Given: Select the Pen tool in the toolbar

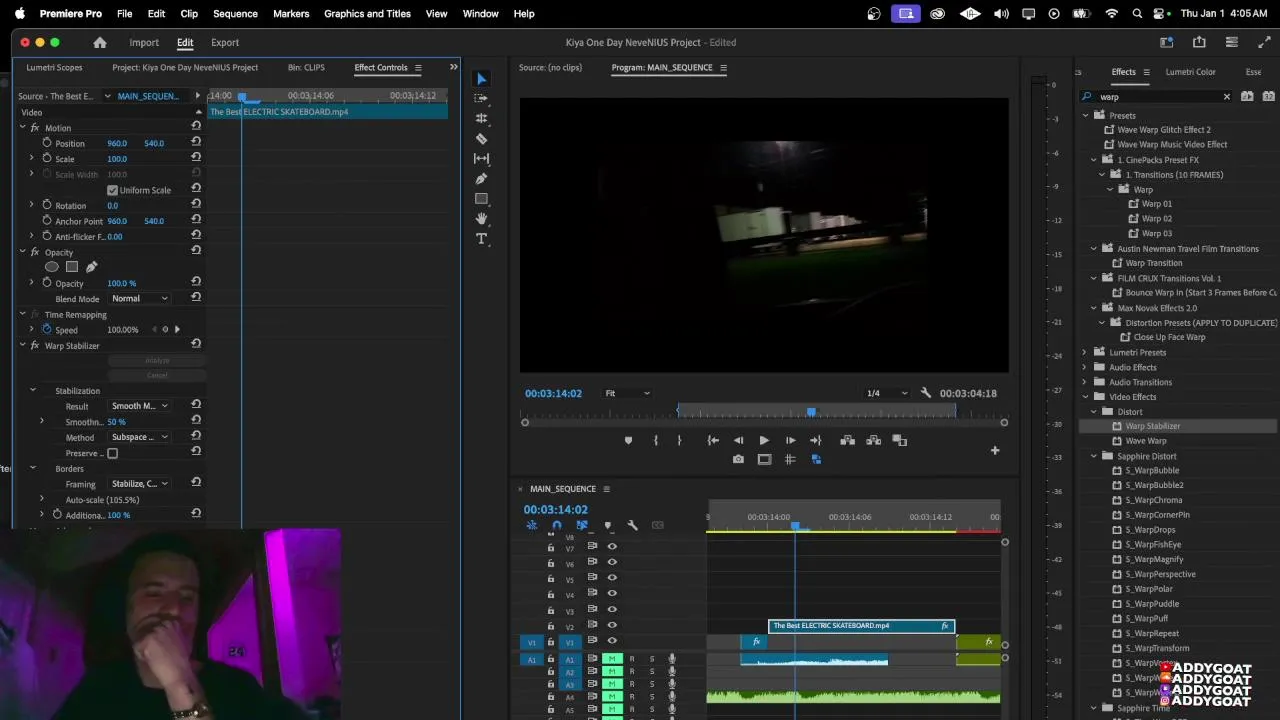Looking at the screenshot, I should (481, 179).
